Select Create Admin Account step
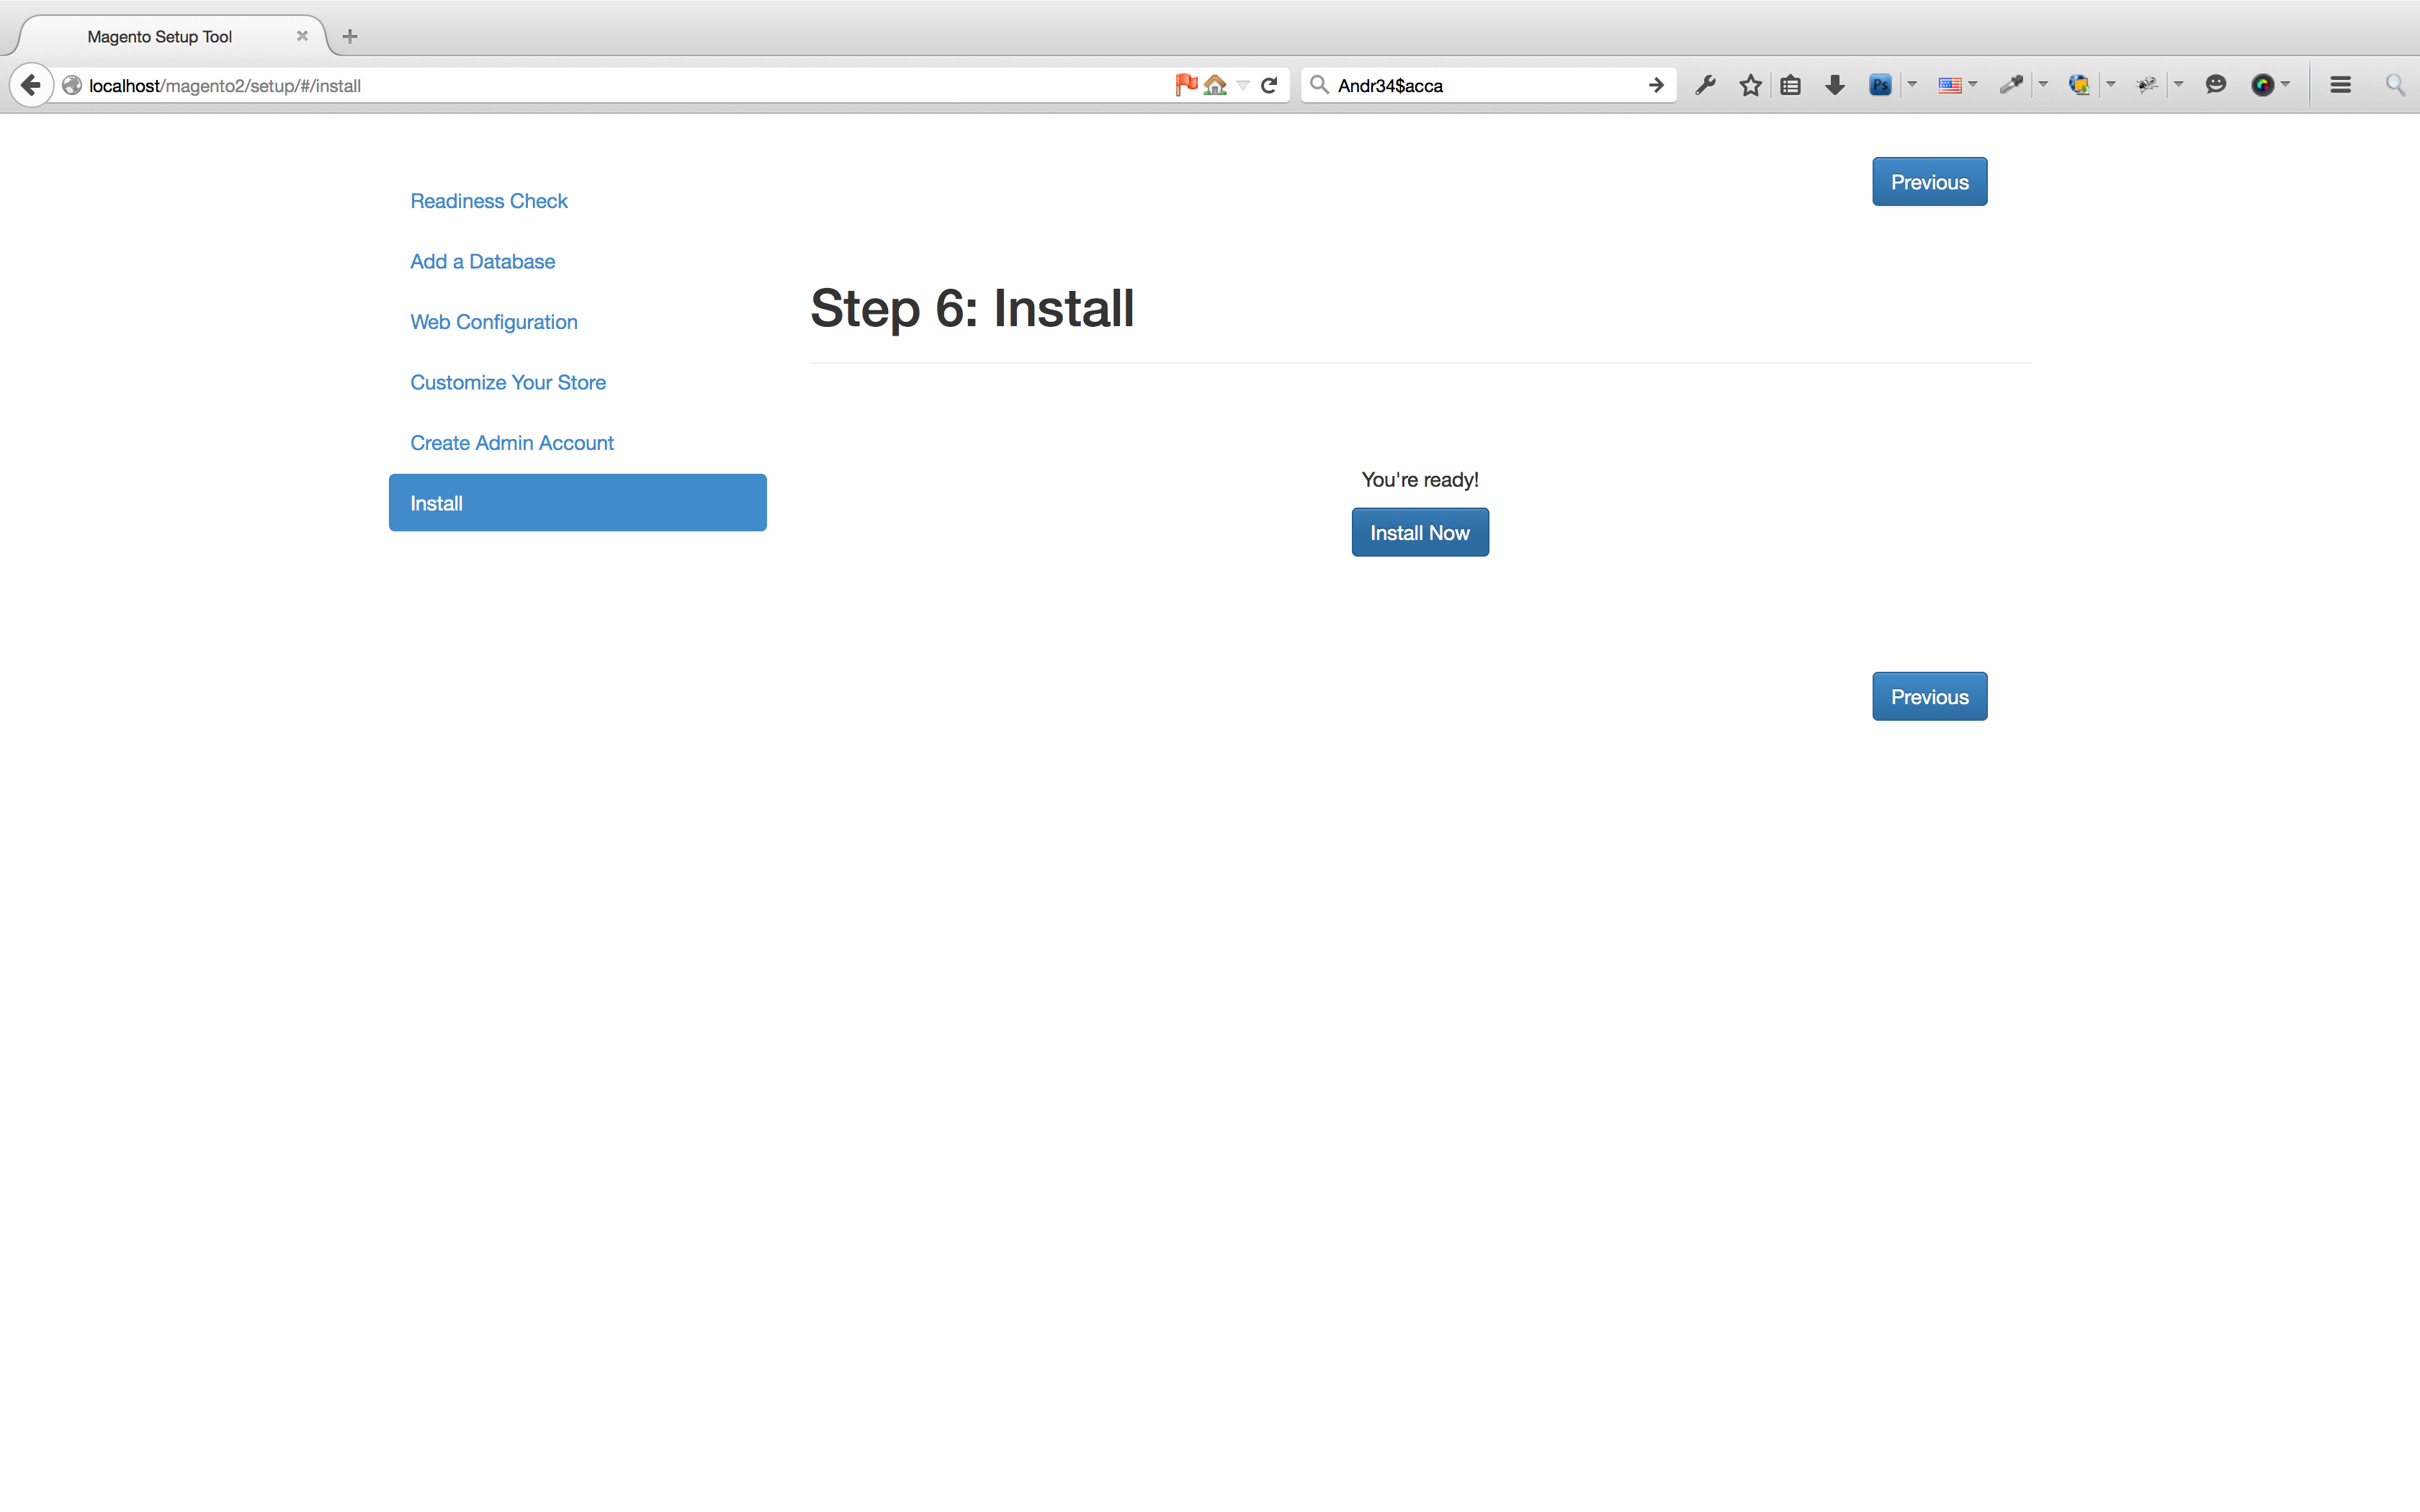Viewport: 2420px width, 1512px height. click(511, 443)
